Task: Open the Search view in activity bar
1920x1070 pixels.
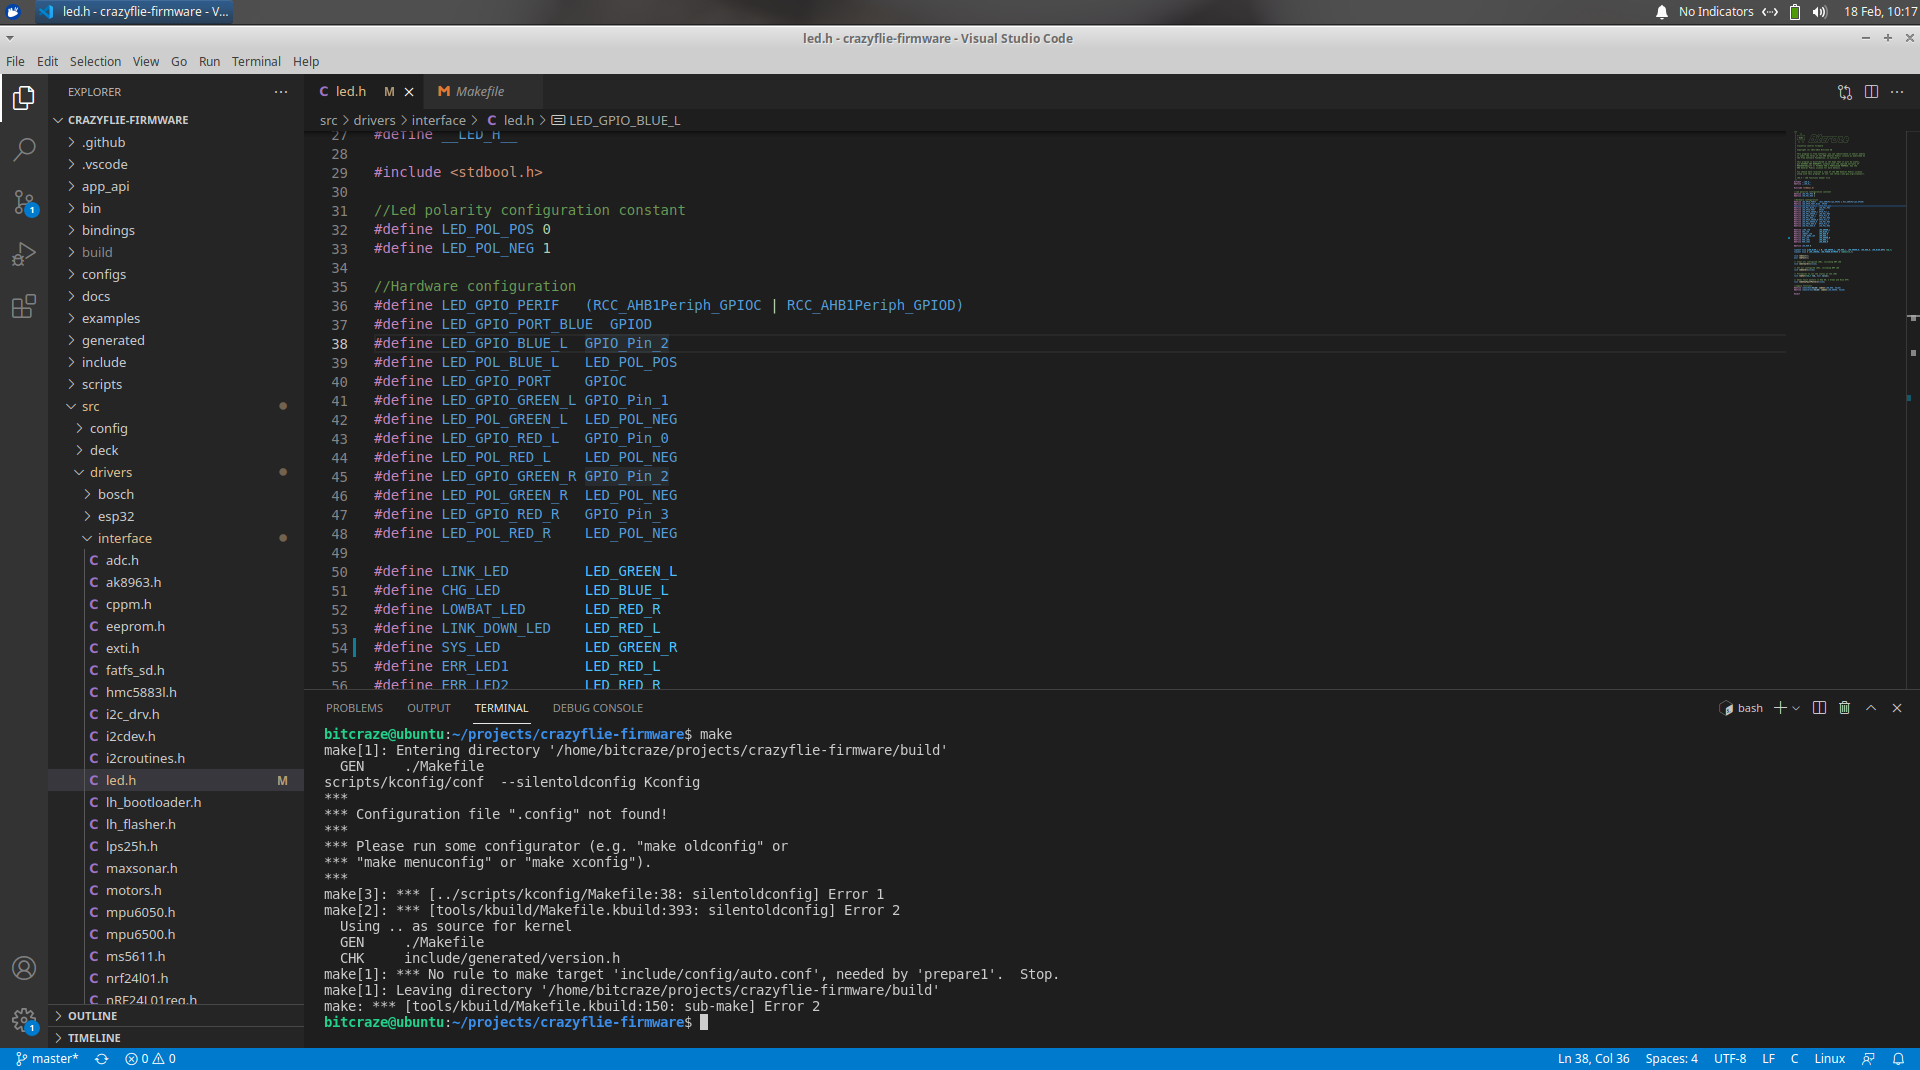Action: coord(24,150)
